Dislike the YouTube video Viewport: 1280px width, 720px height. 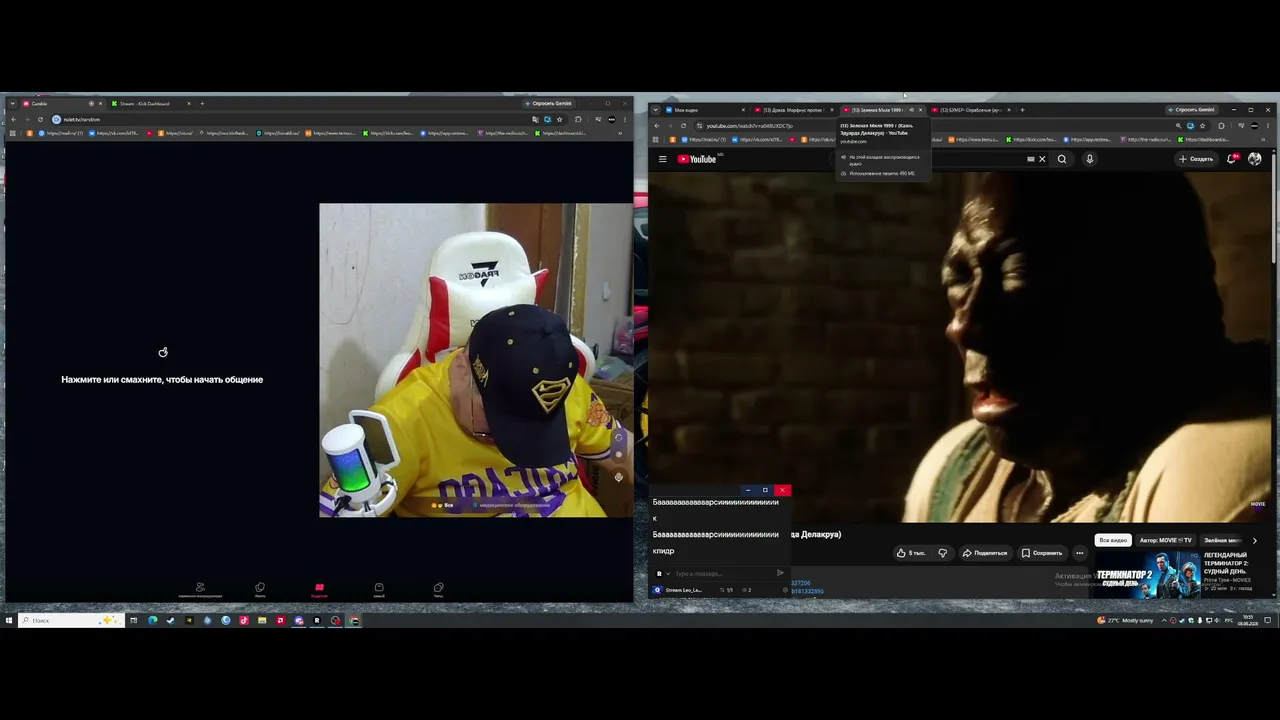(942, 553)
